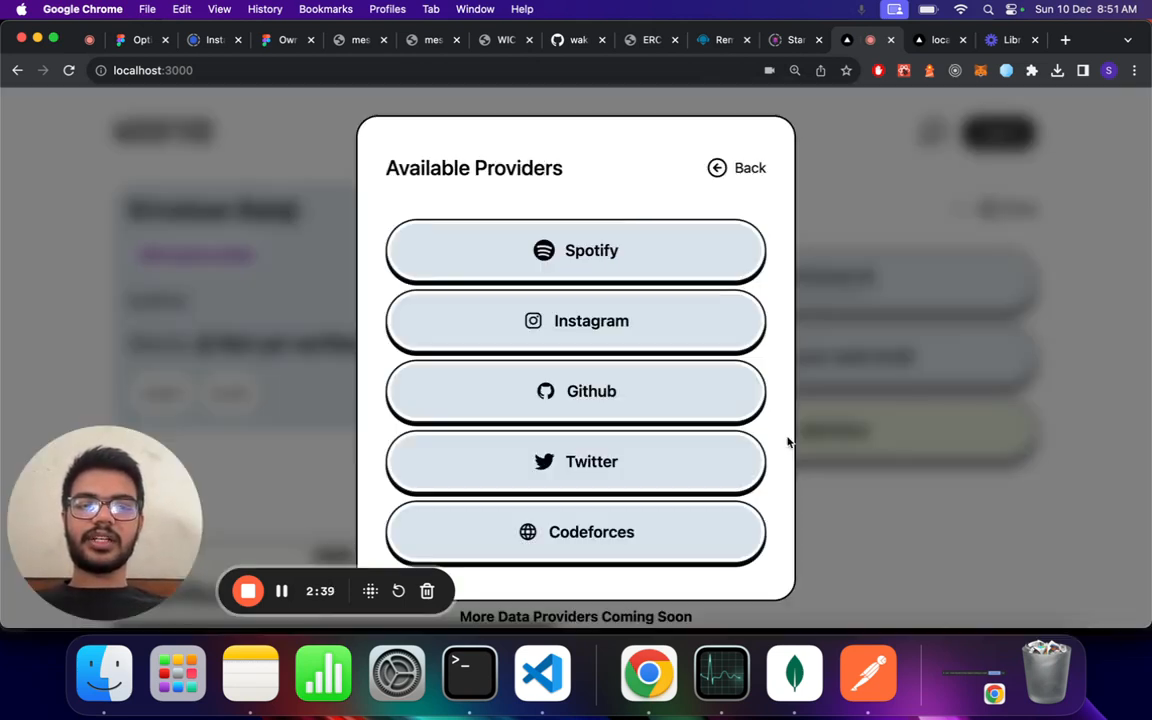Choose Spotify as the data provider
The width and height of the screenshot is (1152, 720).
575,251
